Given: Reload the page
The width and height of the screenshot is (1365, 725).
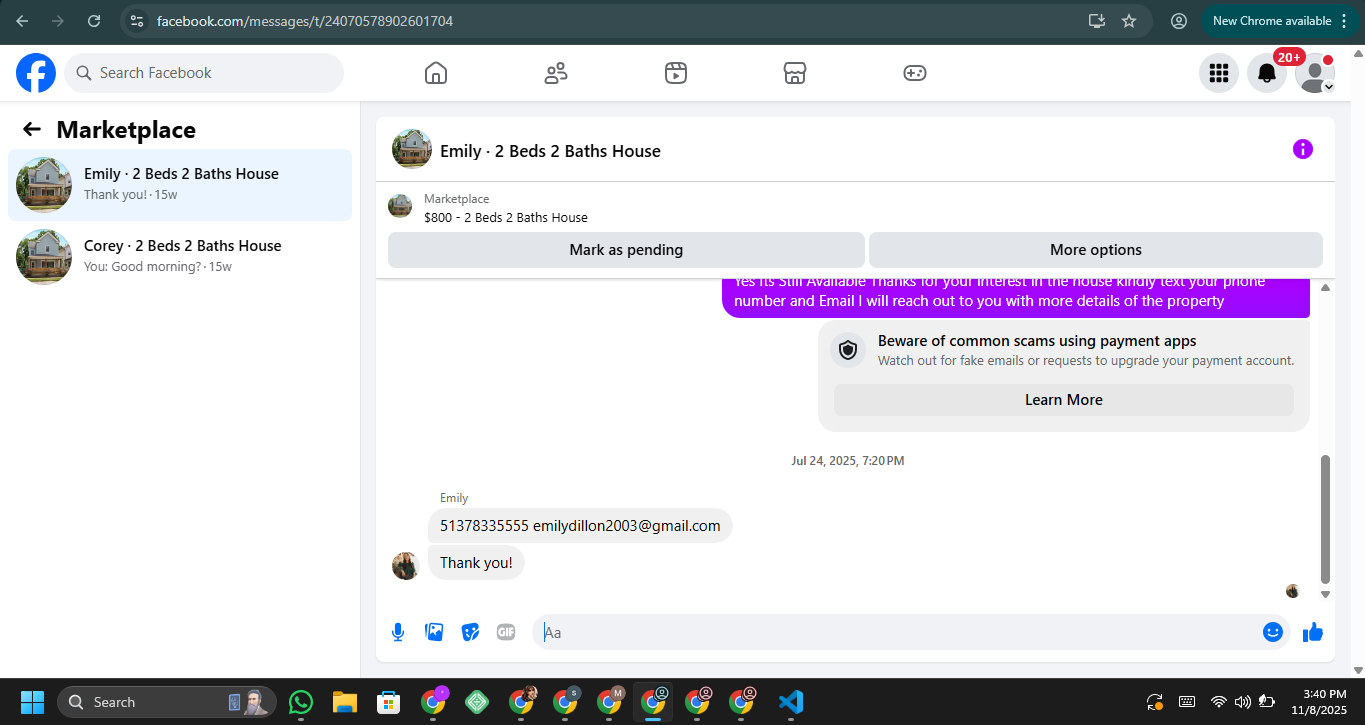Looking at the screenshot, I should click(94, 21).
